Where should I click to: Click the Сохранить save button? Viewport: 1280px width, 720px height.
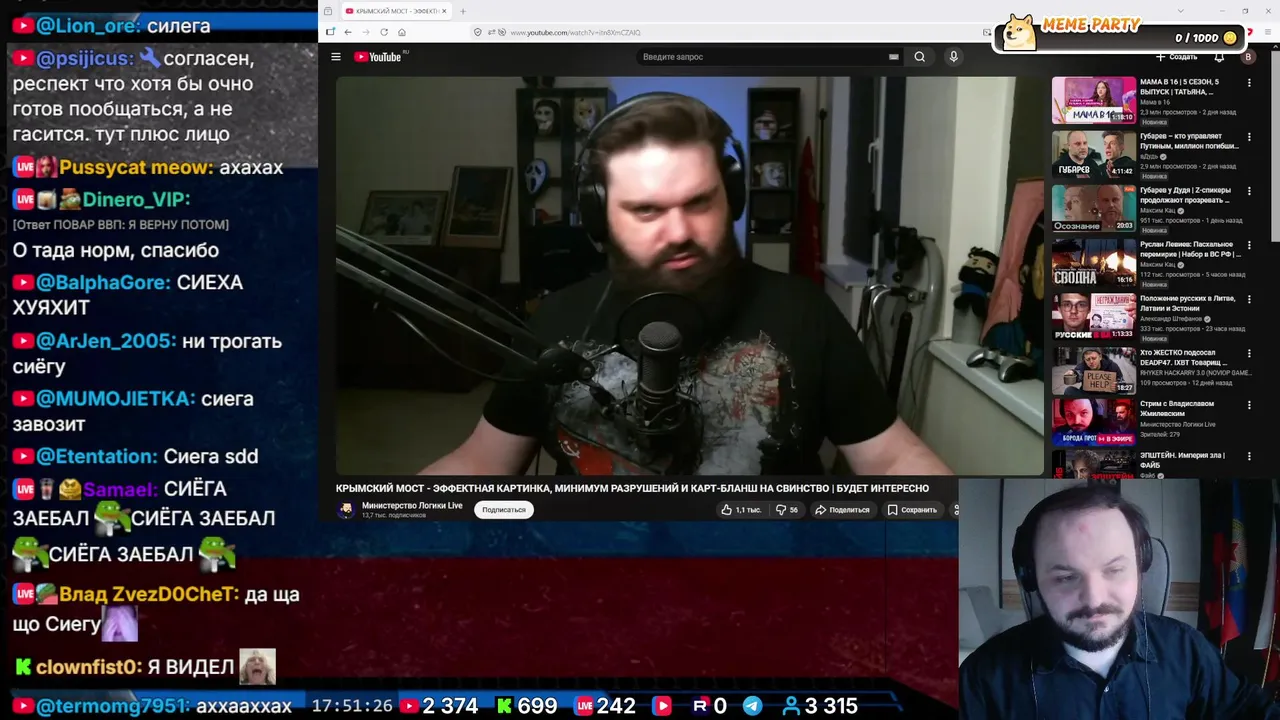[x=912, y=510]
